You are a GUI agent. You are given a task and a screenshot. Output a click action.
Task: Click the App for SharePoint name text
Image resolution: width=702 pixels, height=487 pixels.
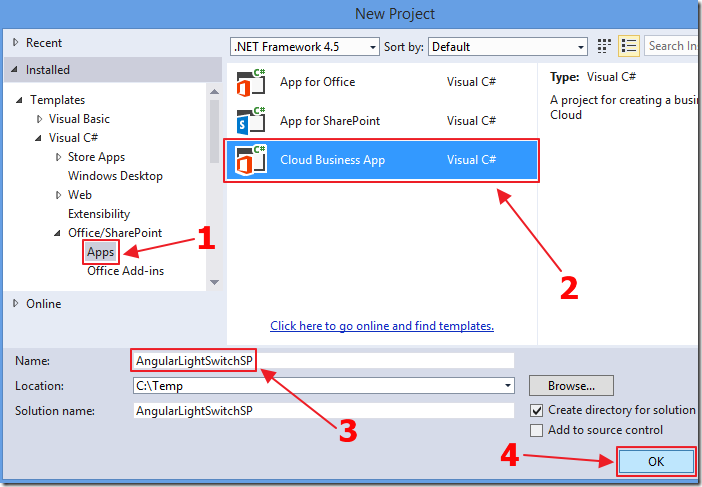coord(330,121)
